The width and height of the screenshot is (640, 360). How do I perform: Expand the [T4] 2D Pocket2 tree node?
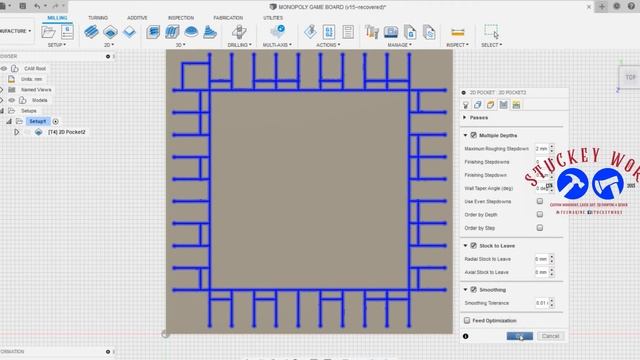[16, 132]
